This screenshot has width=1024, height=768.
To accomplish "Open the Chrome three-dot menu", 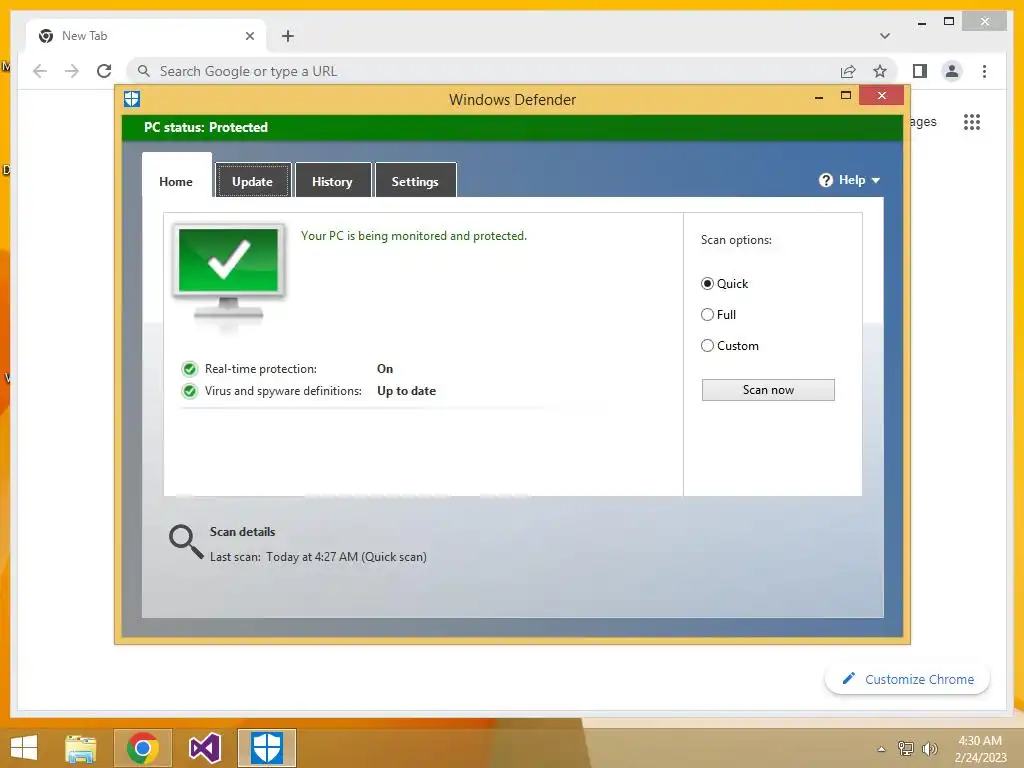I will [984, 71].
